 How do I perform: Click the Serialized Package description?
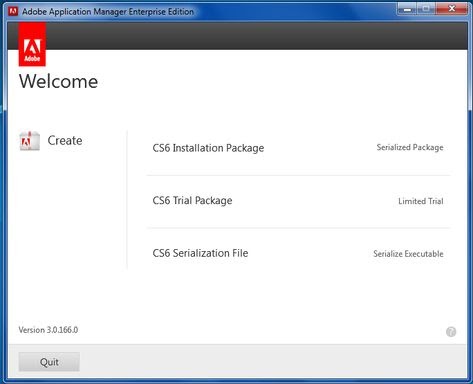[x=410, y=147]
